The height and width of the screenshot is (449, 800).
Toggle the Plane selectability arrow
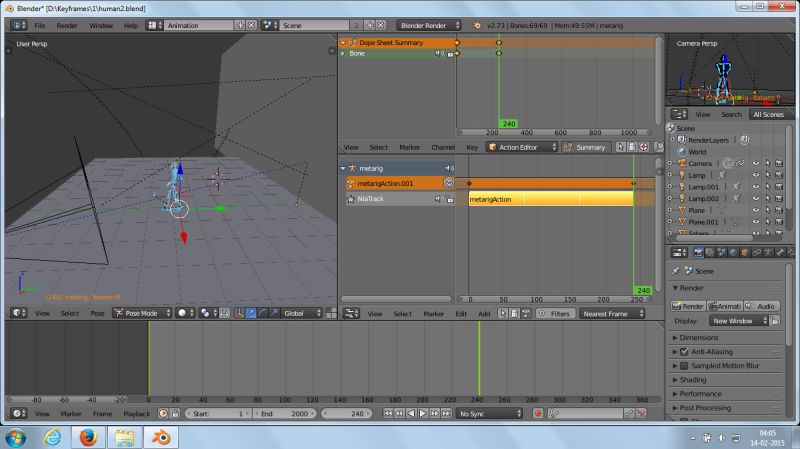767,210
